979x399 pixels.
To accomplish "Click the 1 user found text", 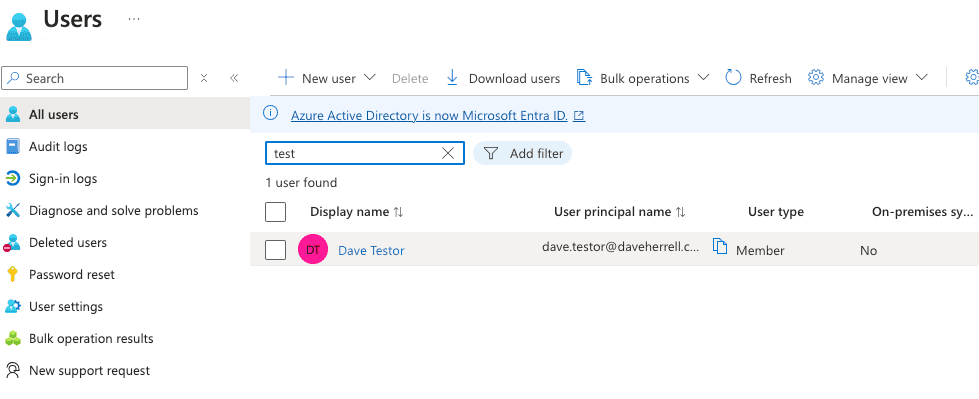I will (x=301, y=183).
